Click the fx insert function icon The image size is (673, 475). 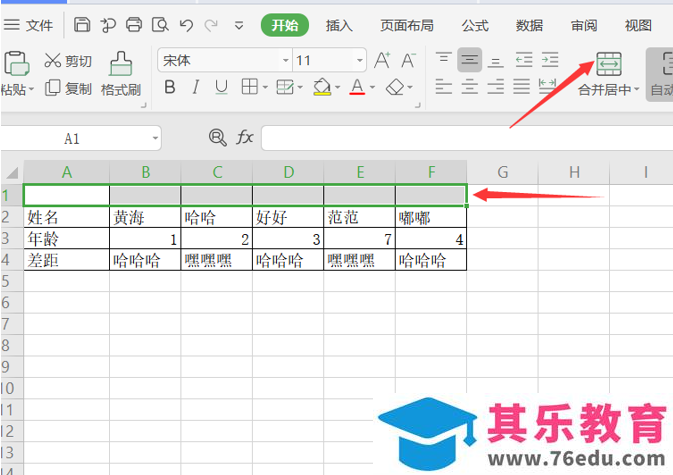(245, 138)
